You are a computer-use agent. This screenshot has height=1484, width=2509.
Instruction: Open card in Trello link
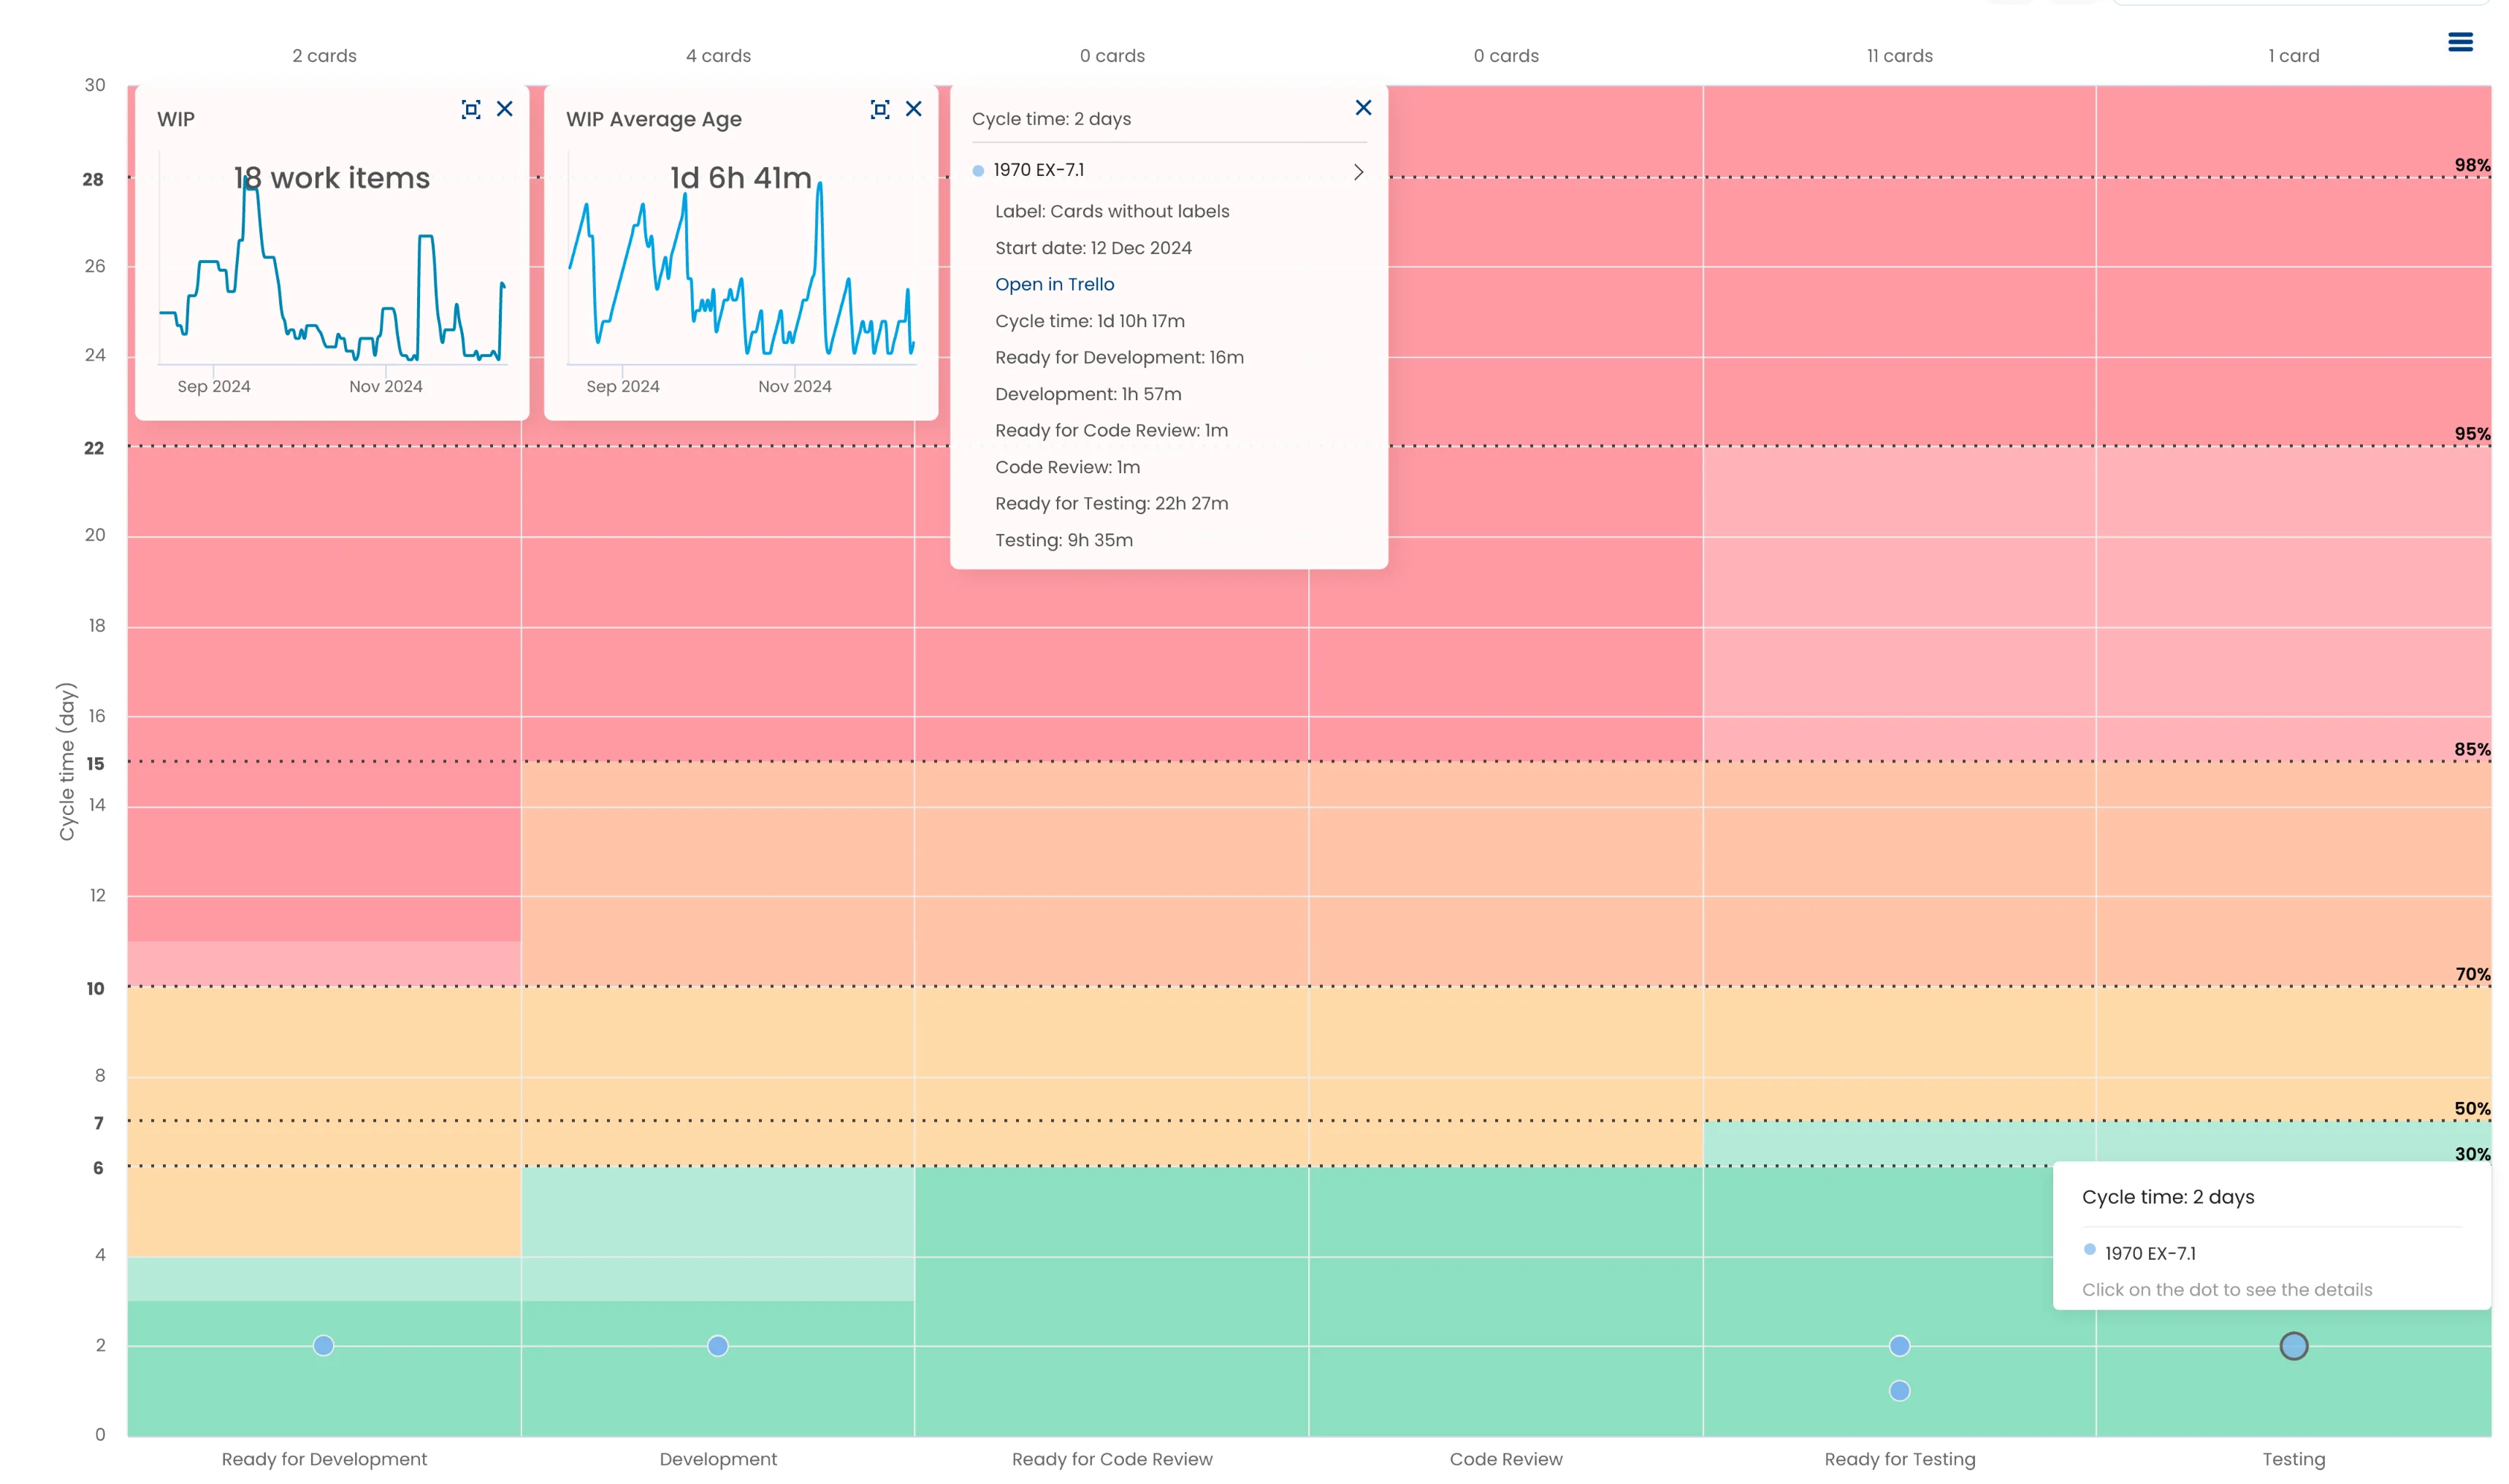(x=1054, y=284)
